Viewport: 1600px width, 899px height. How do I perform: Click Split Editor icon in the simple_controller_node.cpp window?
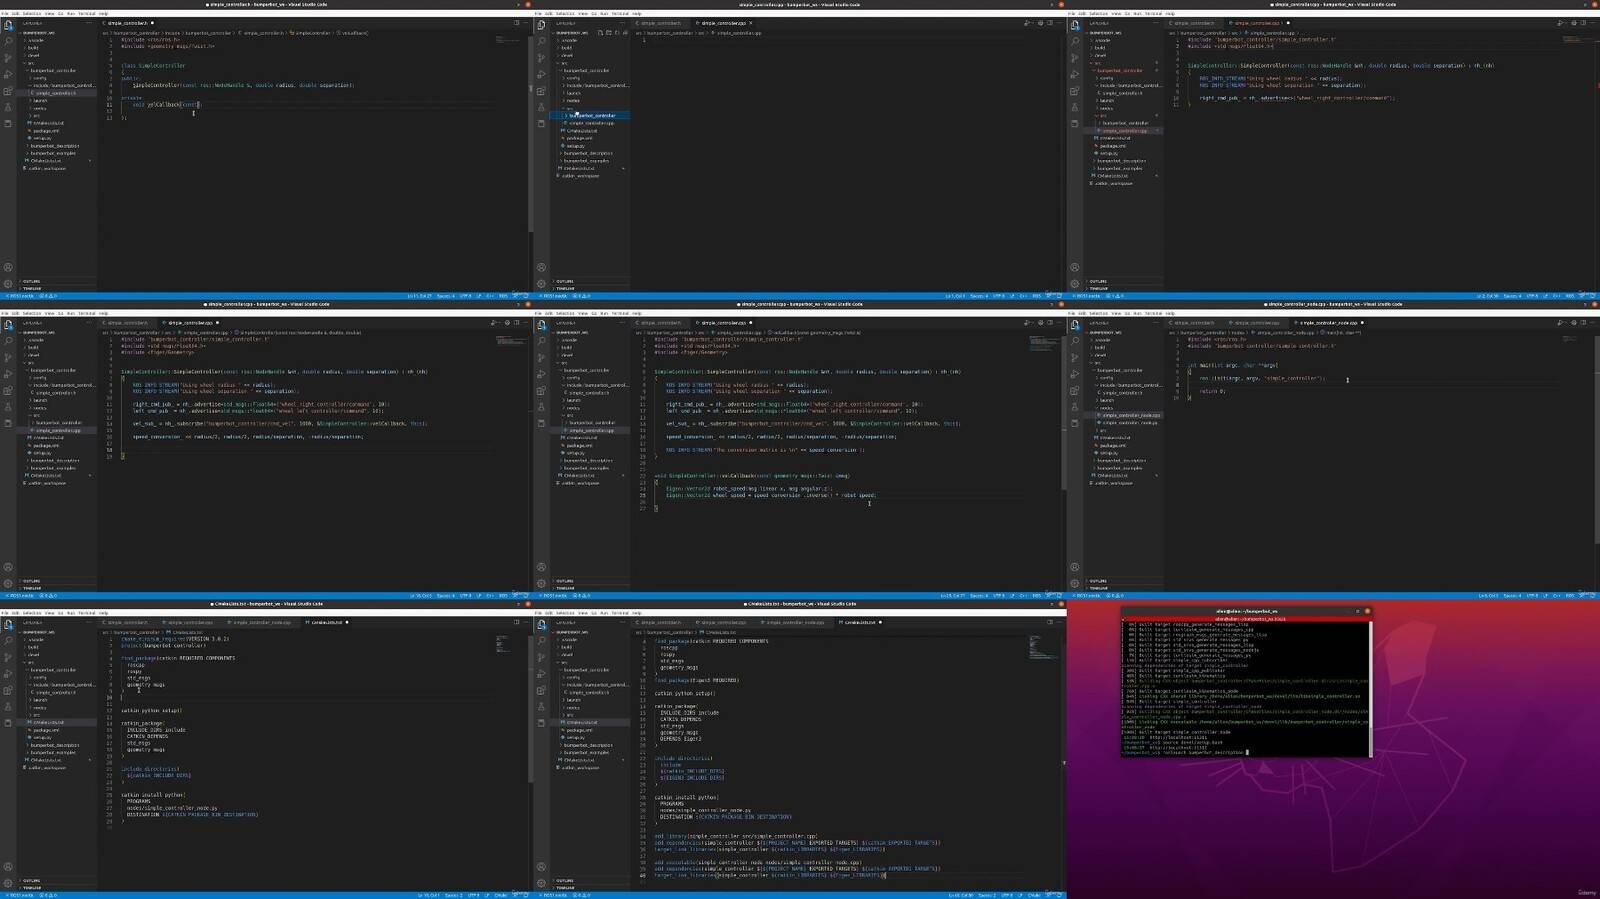click(1583, 323)
